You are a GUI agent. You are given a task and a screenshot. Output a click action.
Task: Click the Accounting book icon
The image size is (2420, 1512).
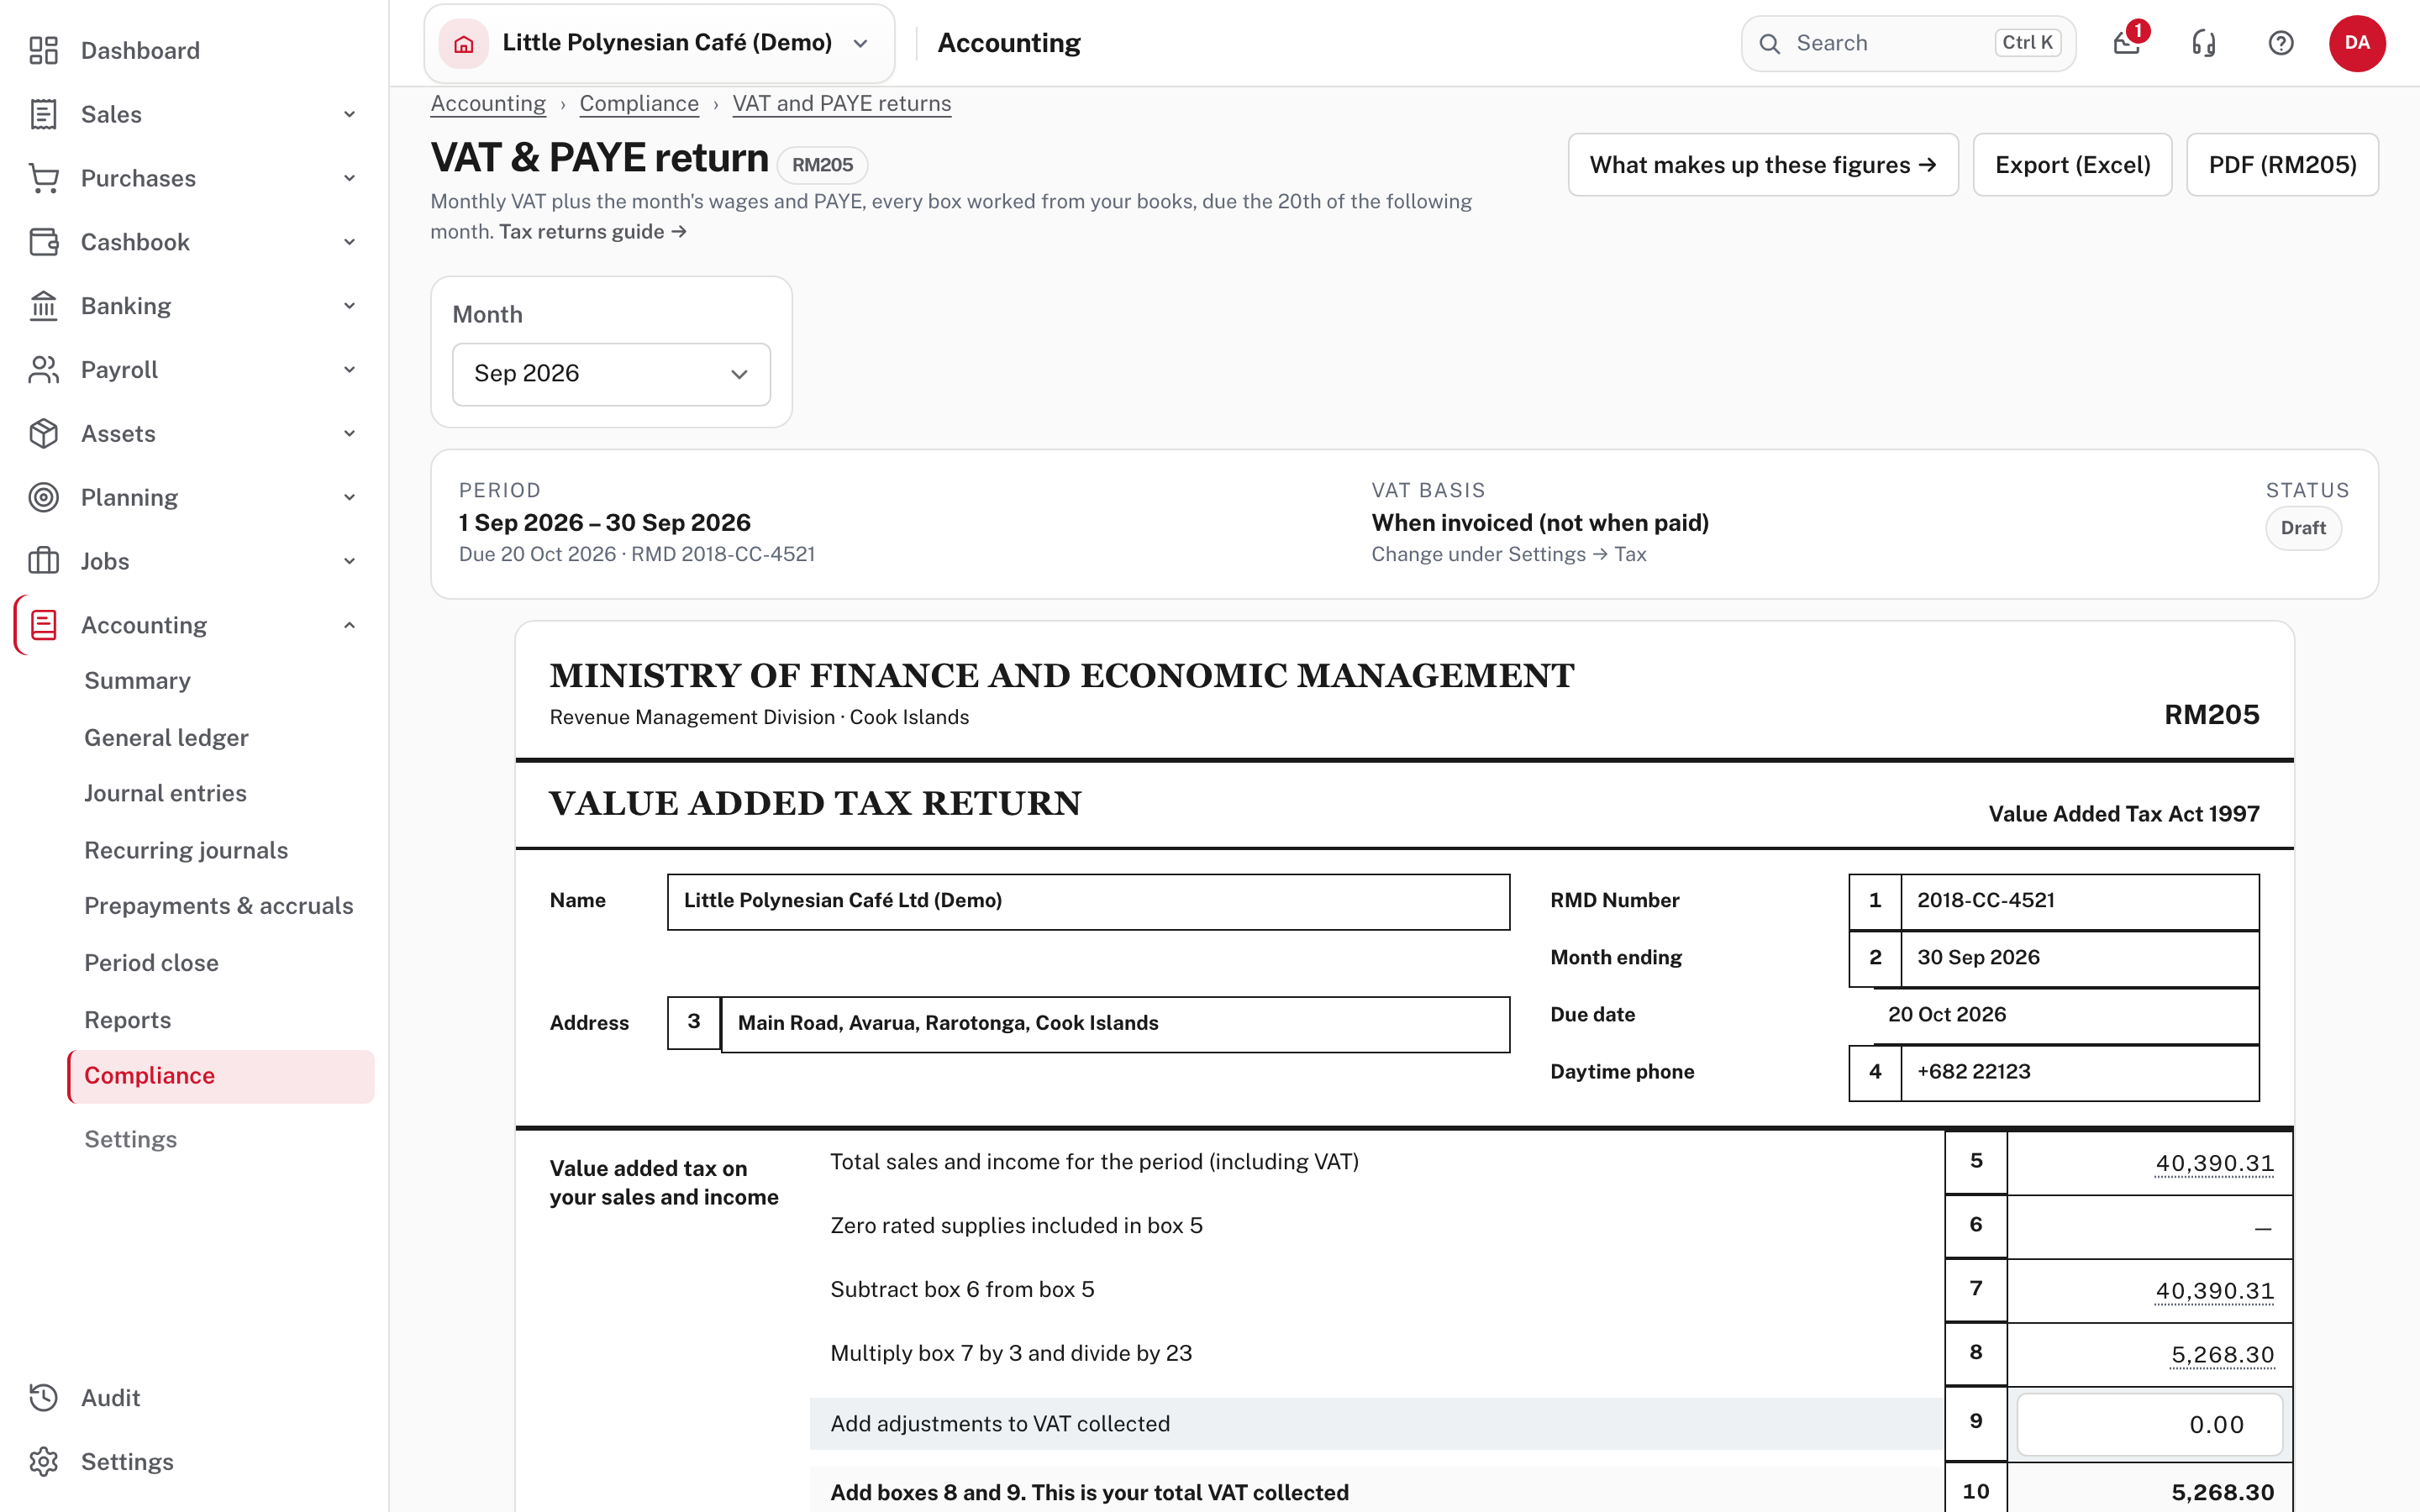point(43,625)
